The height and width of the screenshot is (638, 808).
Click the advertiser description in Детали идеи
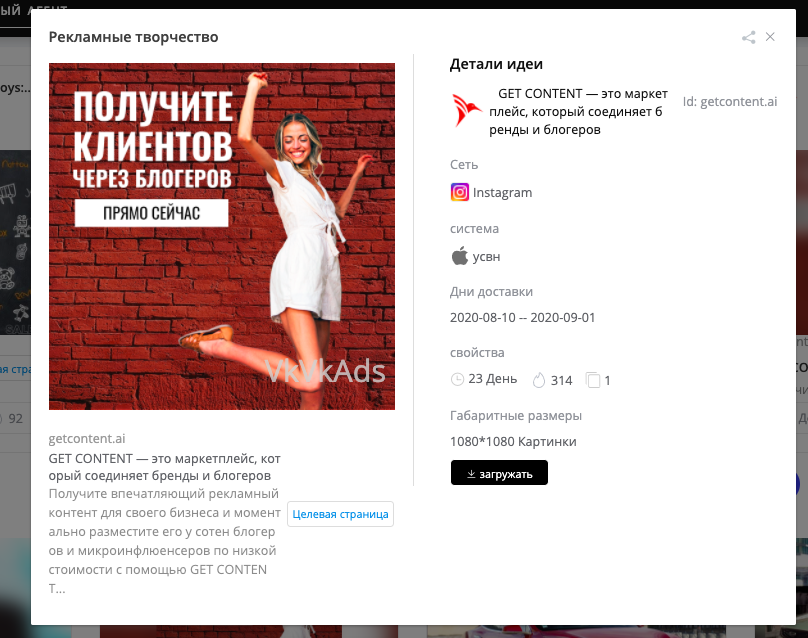tap(578, 111)
